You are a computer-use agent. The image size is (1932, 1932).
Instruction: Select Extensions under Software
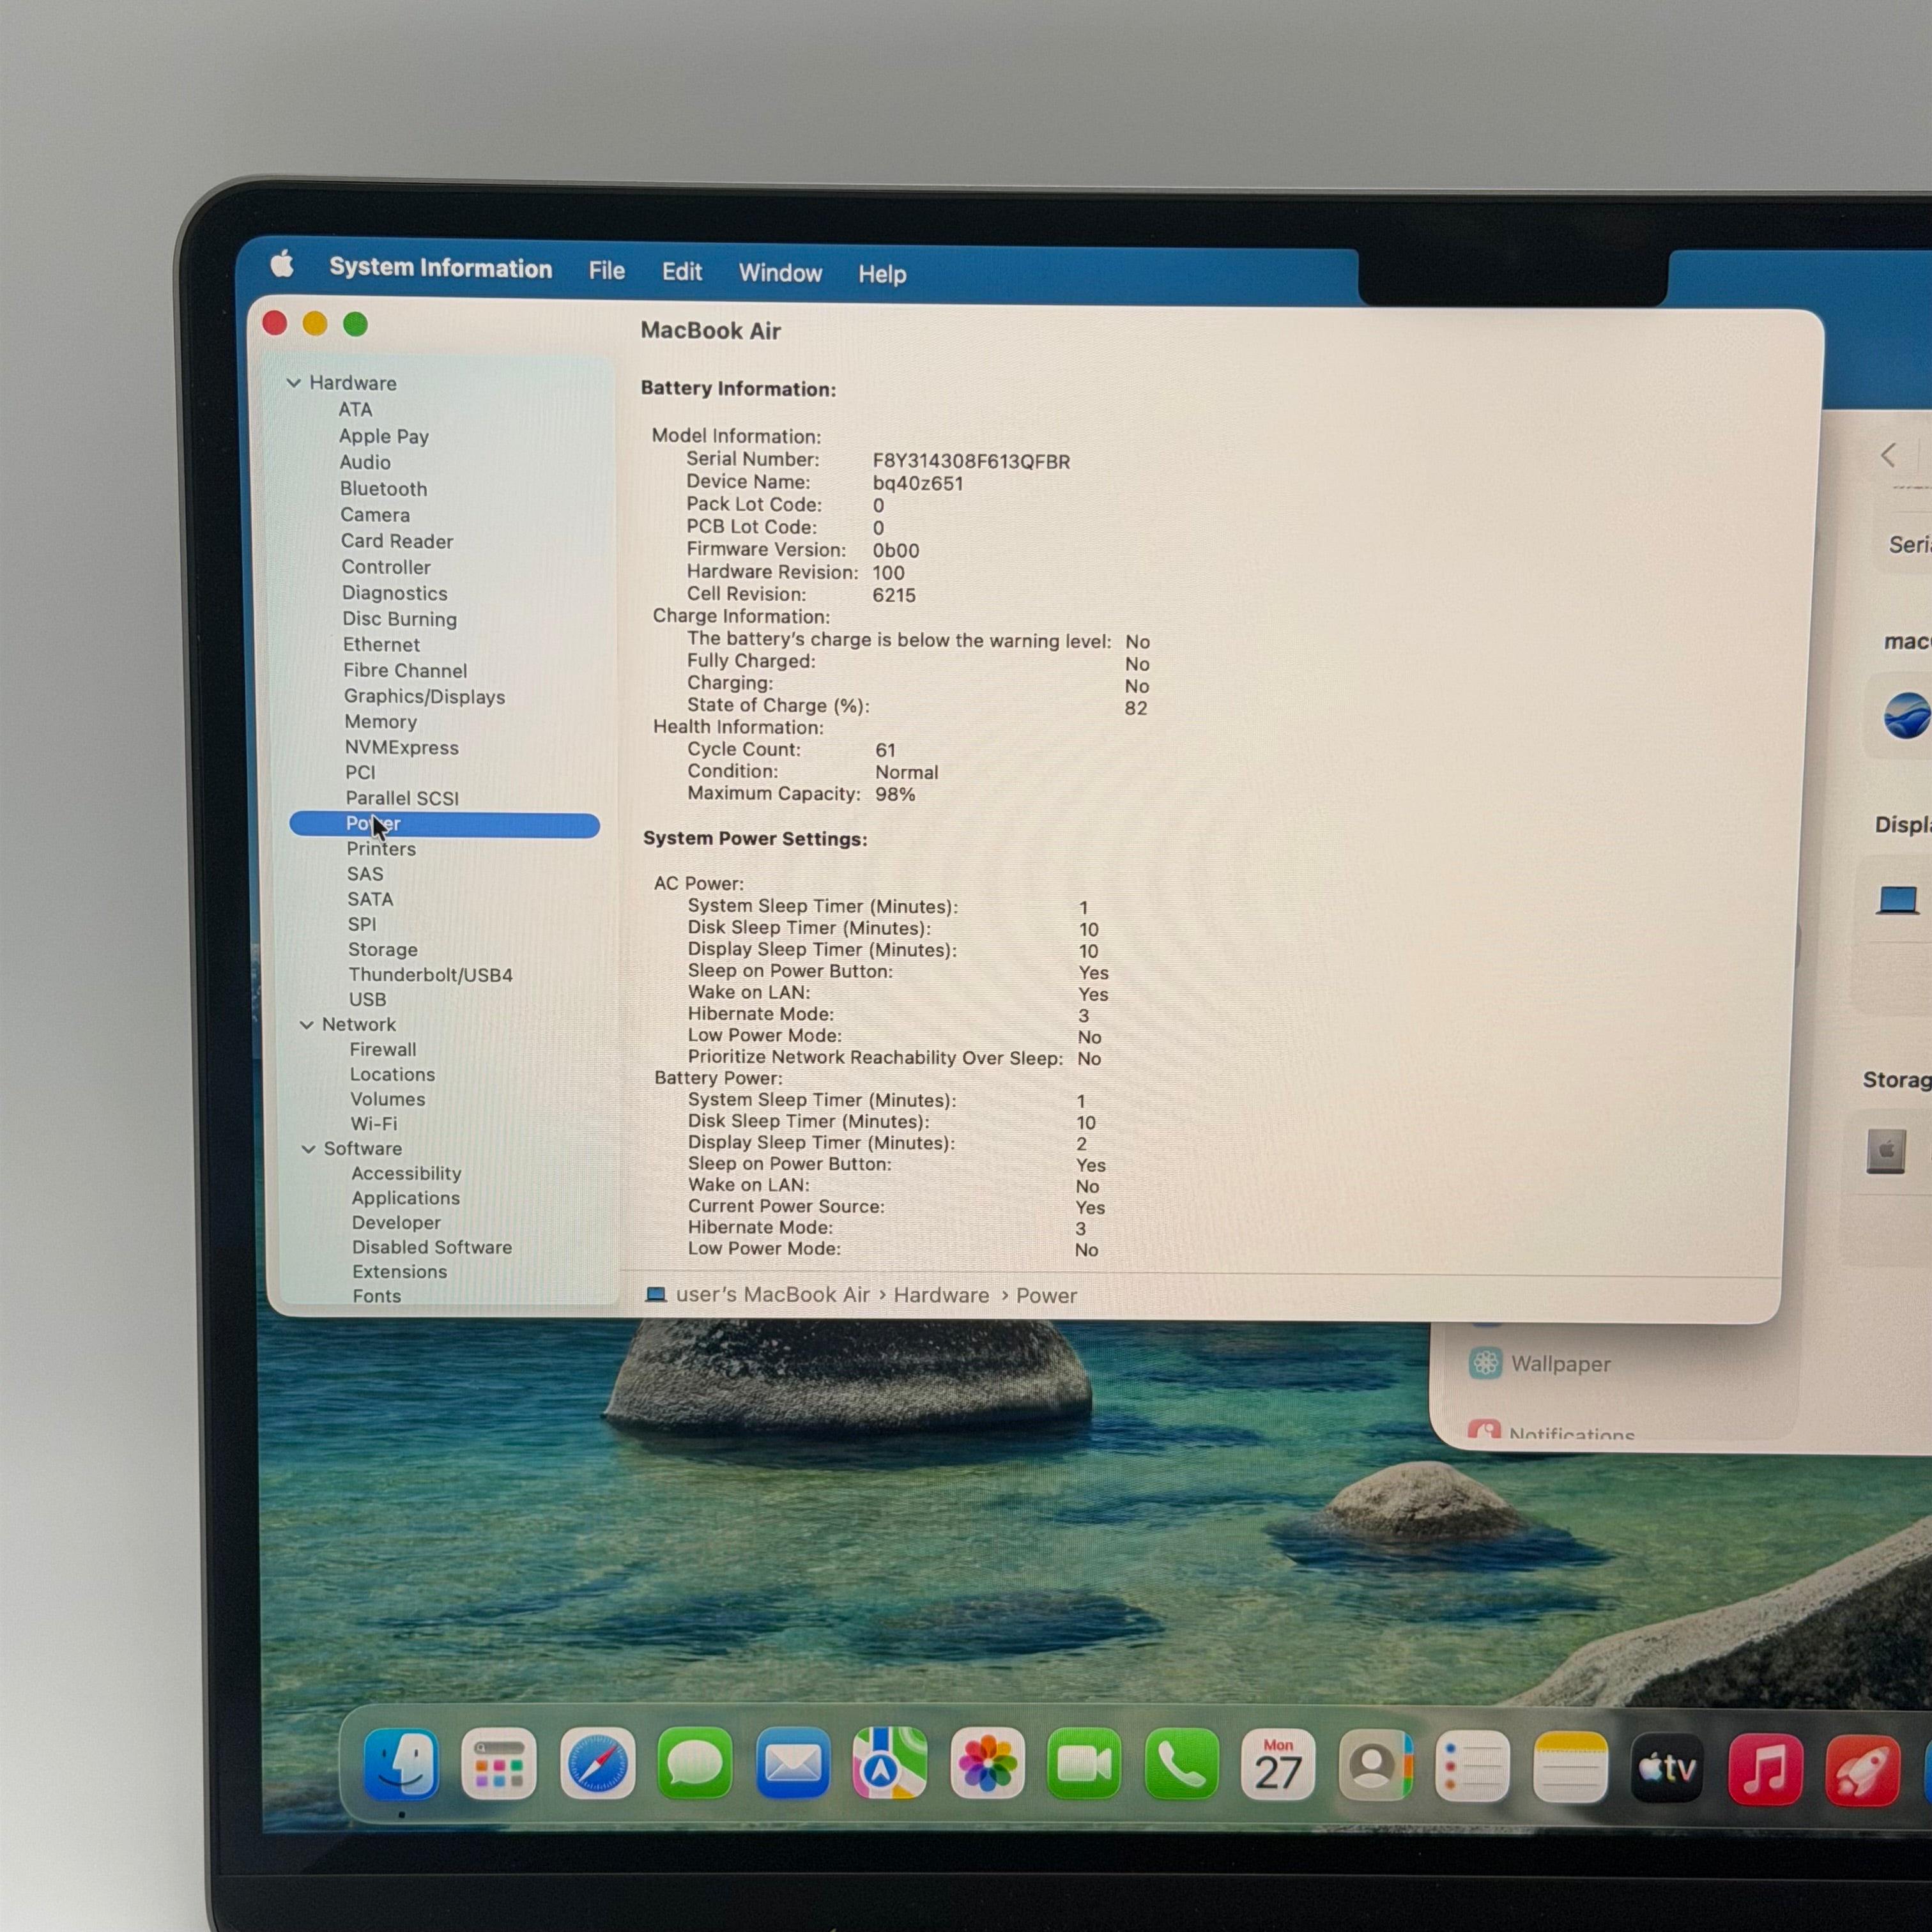click(399, 1272)
